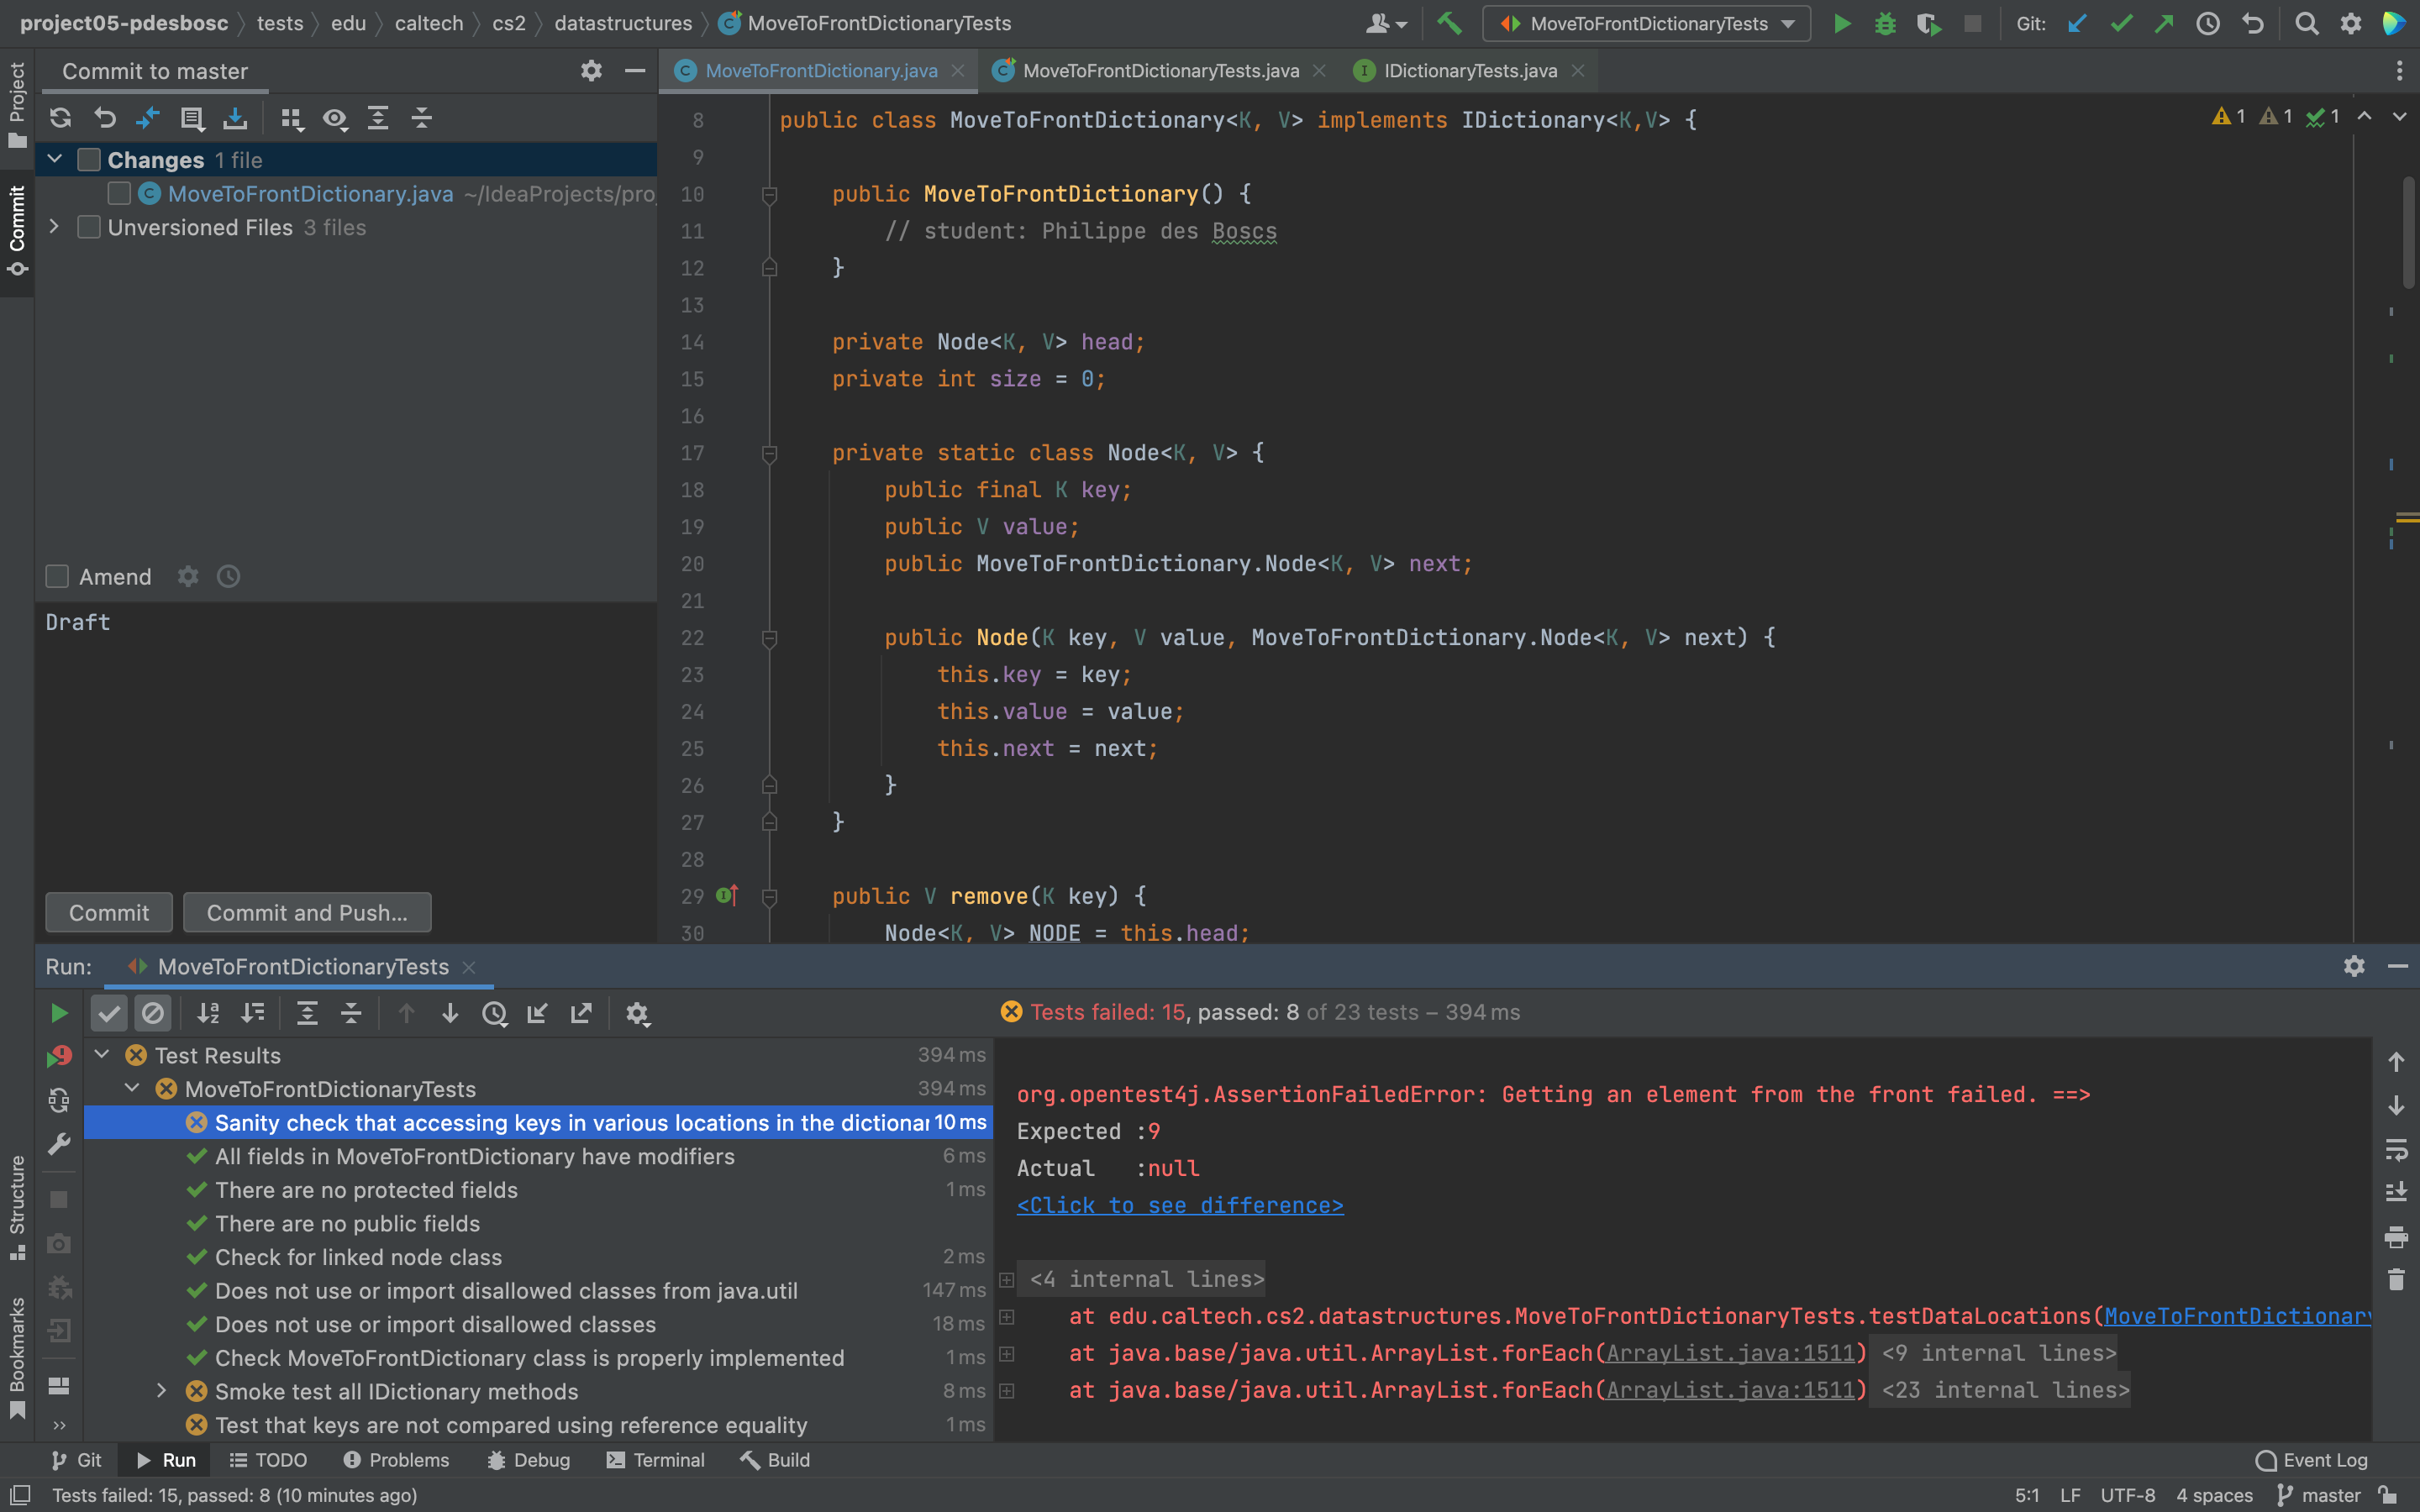Switch to IDictionaryTests.java editor tab
2420x1512 pixels.
click(x=1469, y=71)
